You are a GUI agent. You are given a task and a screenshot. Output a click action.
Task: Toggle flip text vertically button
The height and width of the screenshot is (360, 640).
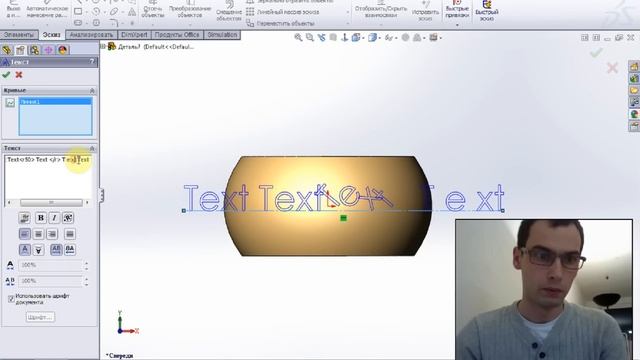[38, 249]
